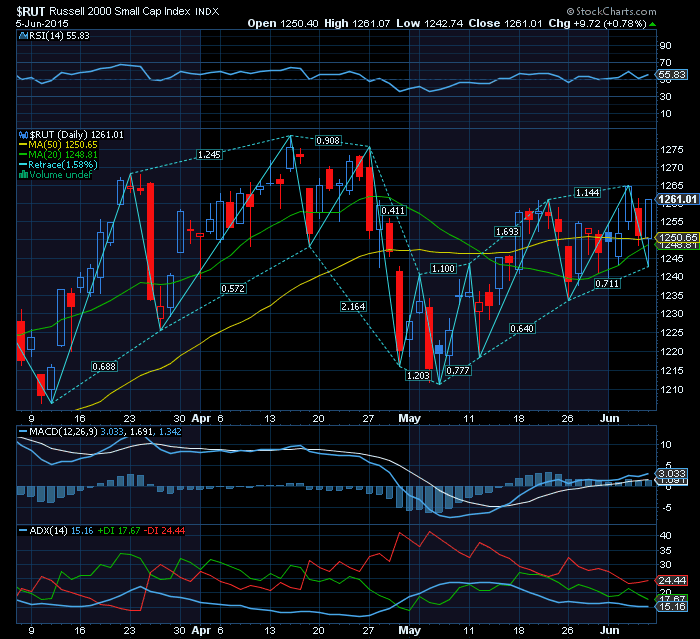
Task: Click the RSI(14) indicator legend icon
Action: pos(23,36)
